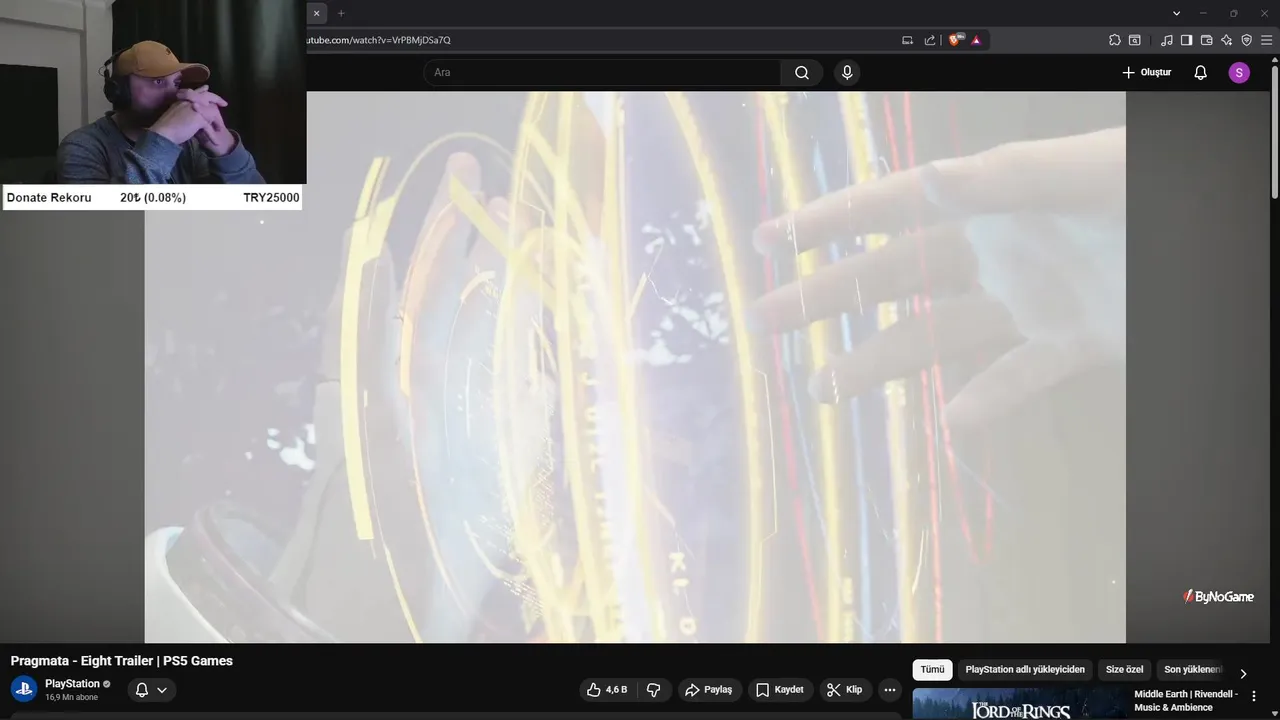Click the Donate Rekoru overlay label

49,198
